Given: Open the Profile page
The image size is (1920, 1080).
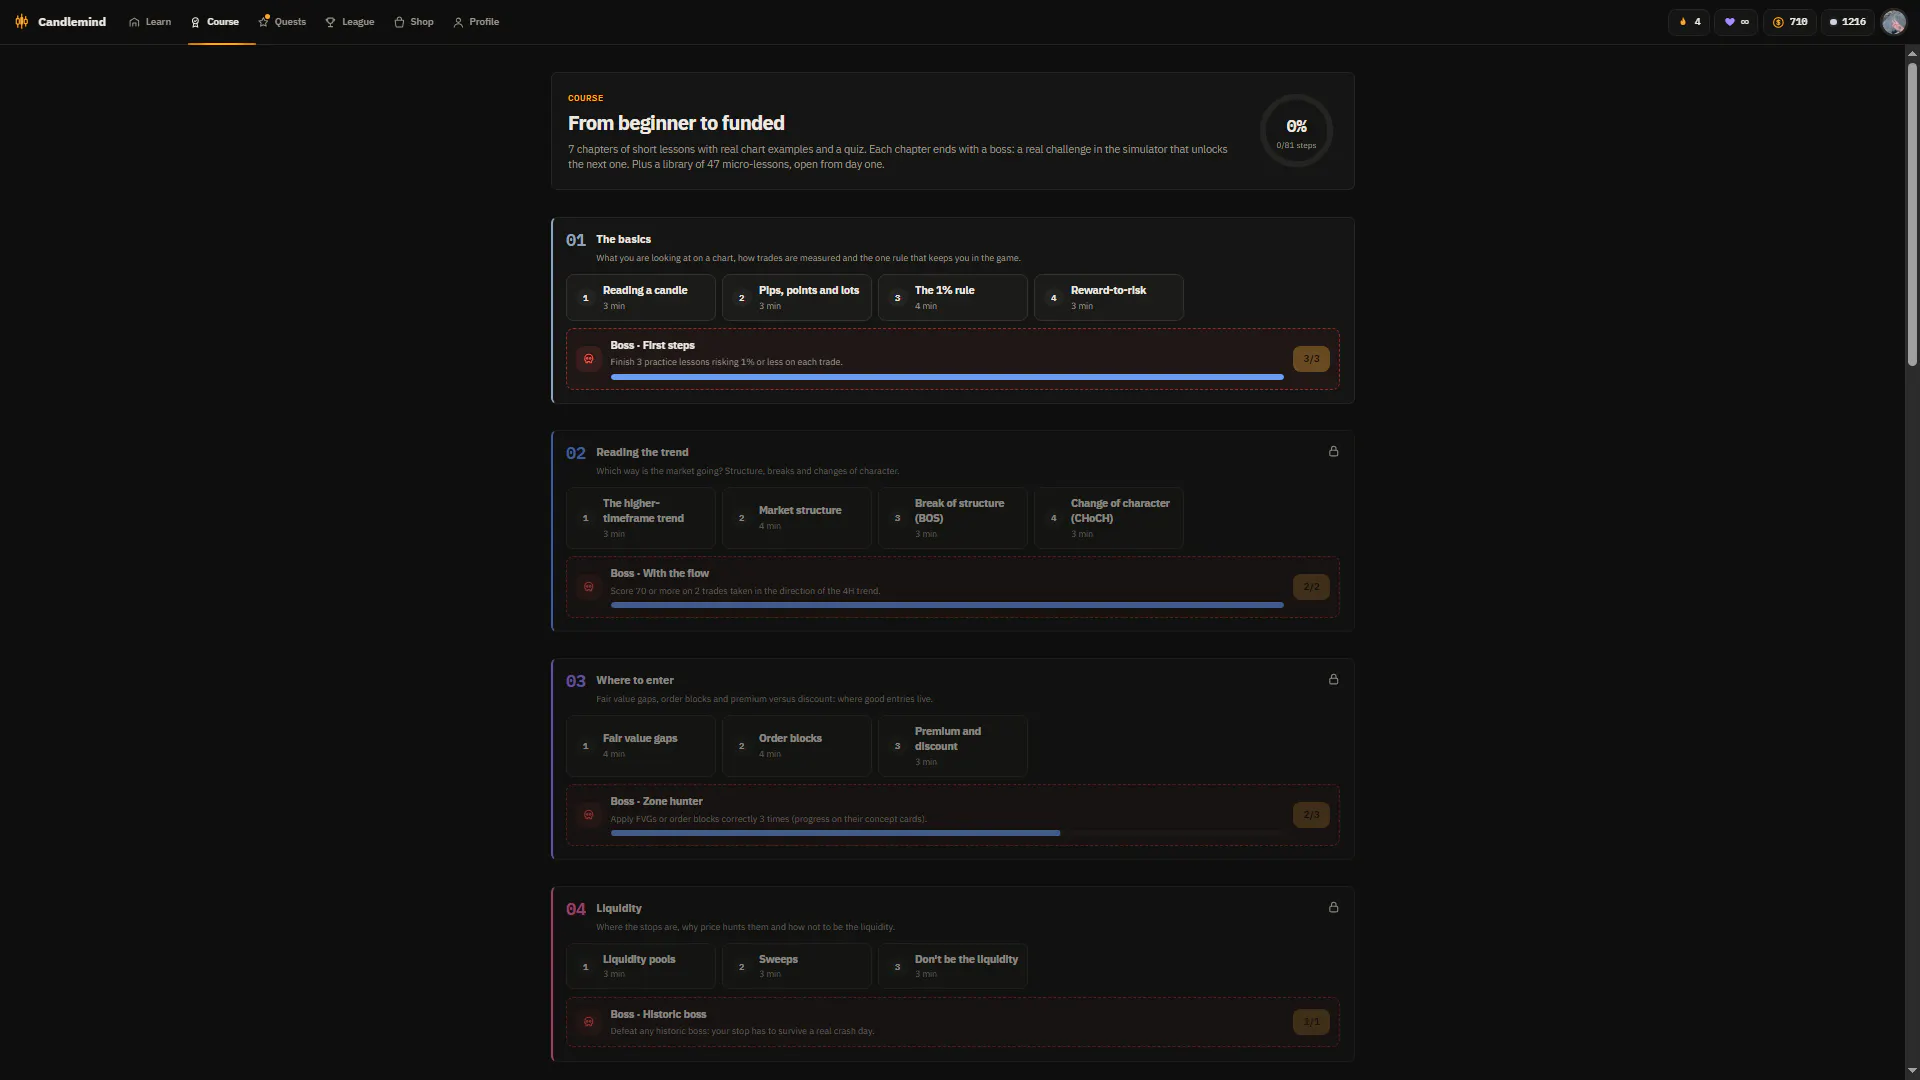Looking at the screenshot, I should coord(476,21).
